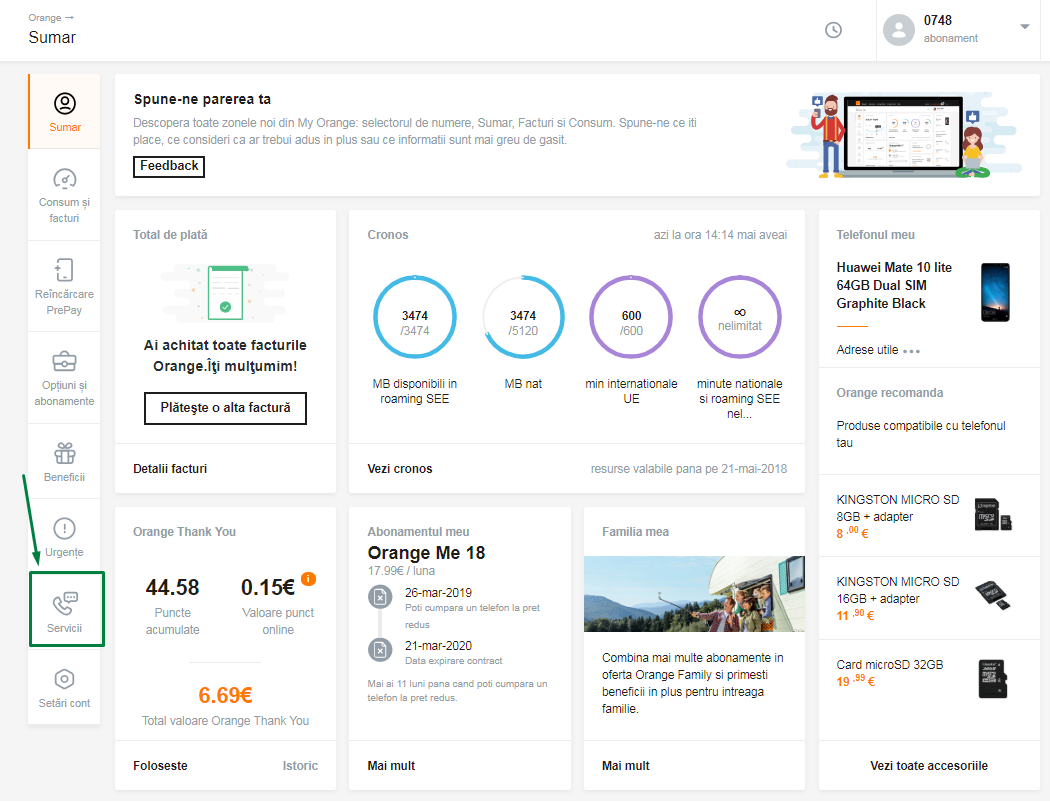The width and height of the screenshot is (1050, 802).
Task: Click Plătește o alta factură button
Action: 225,408
